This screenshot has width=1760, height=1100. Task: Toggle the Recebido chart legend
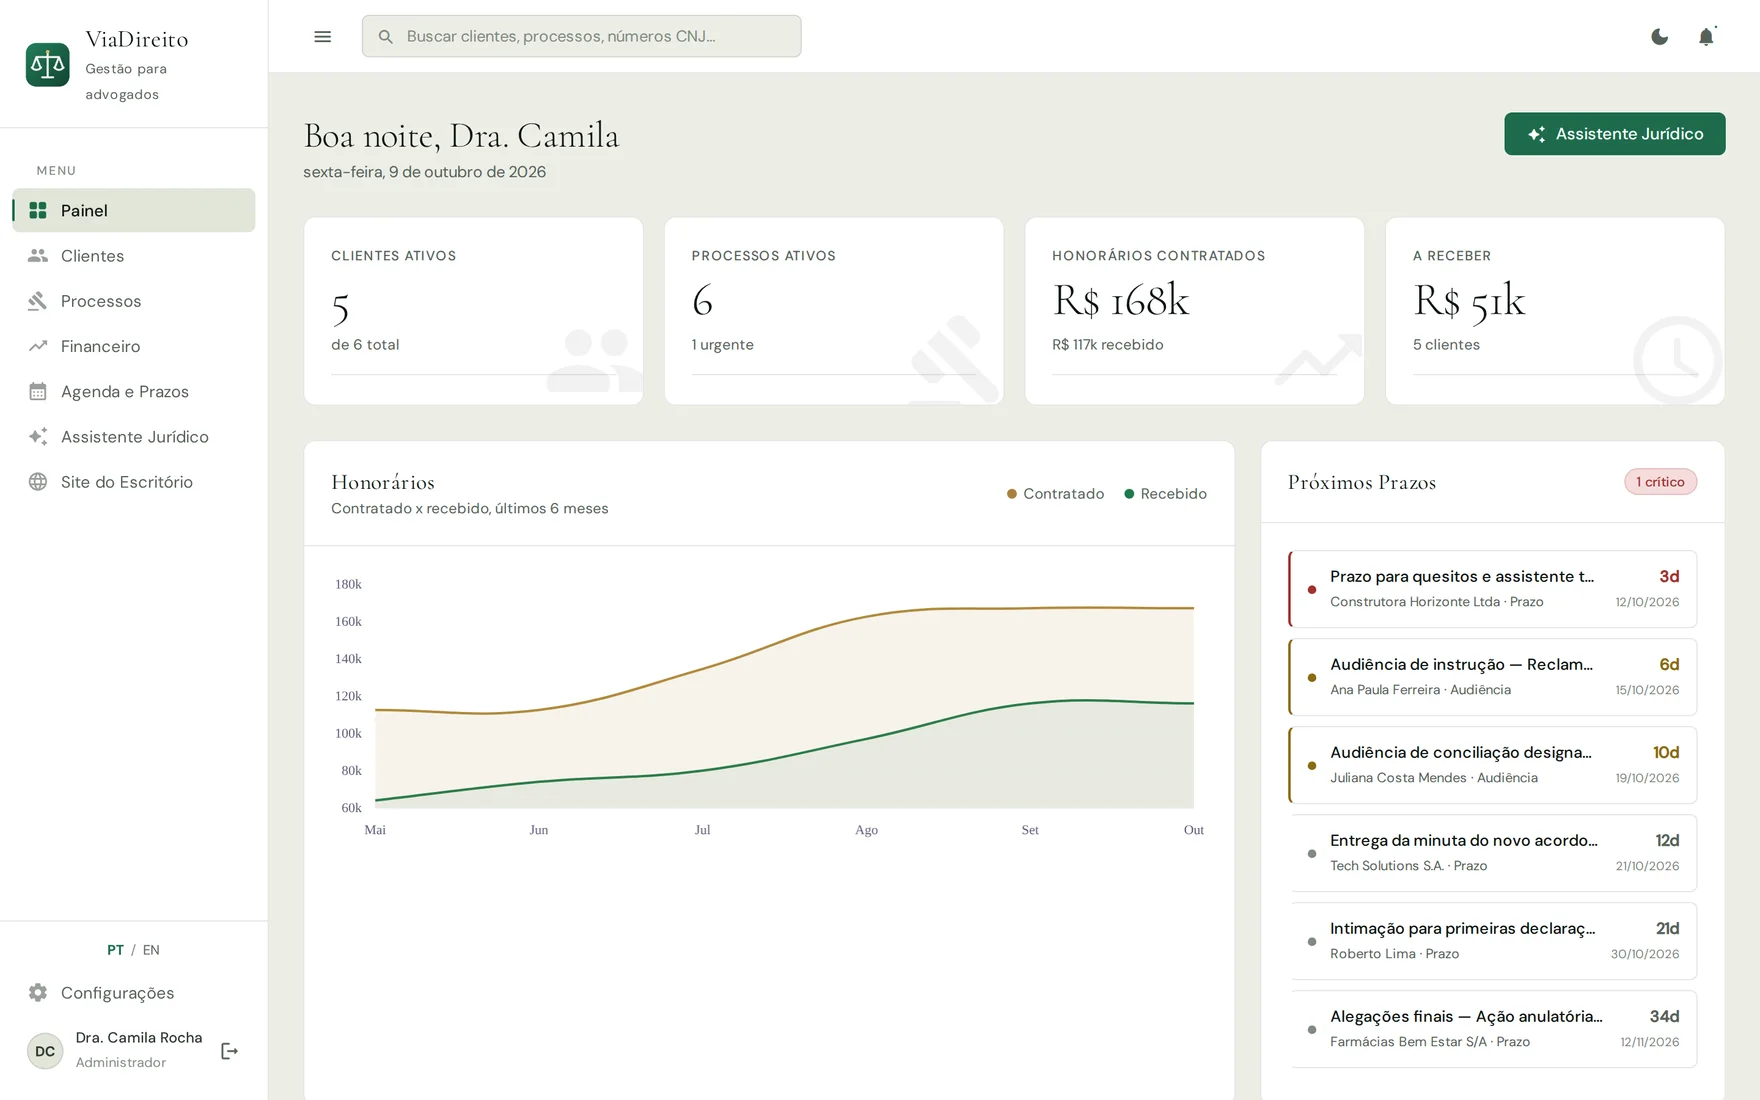coord(1165,494)
